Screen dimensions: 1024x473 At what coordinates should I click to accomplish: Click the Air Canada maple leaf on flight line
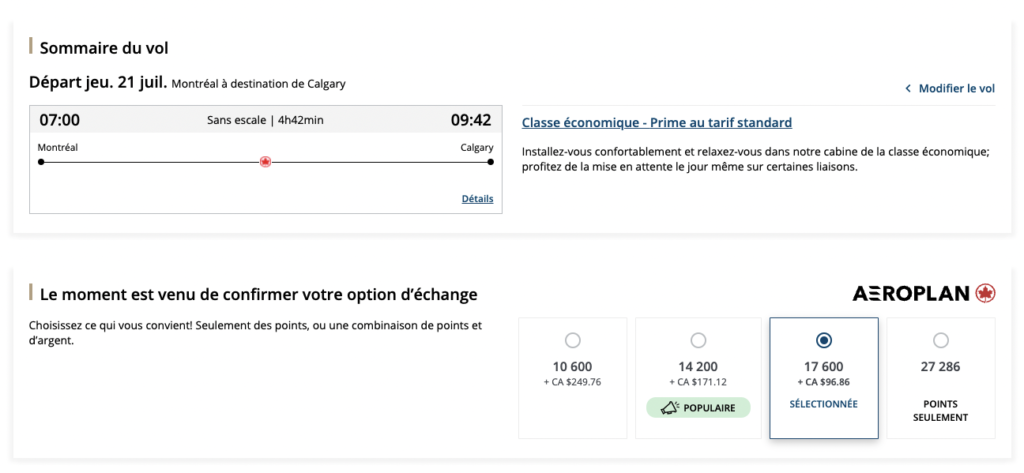pos(265,161)
